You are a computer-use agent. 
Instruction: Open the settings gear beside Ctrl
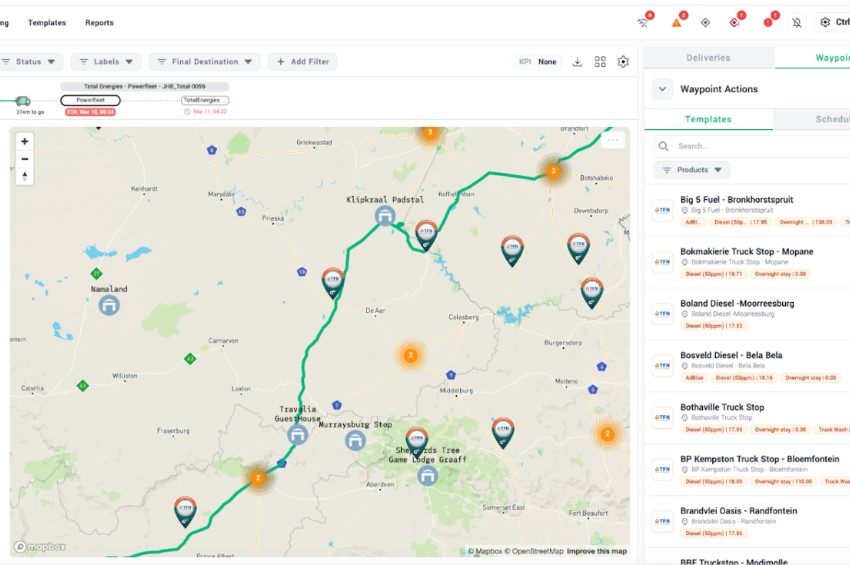coord(825,22)
